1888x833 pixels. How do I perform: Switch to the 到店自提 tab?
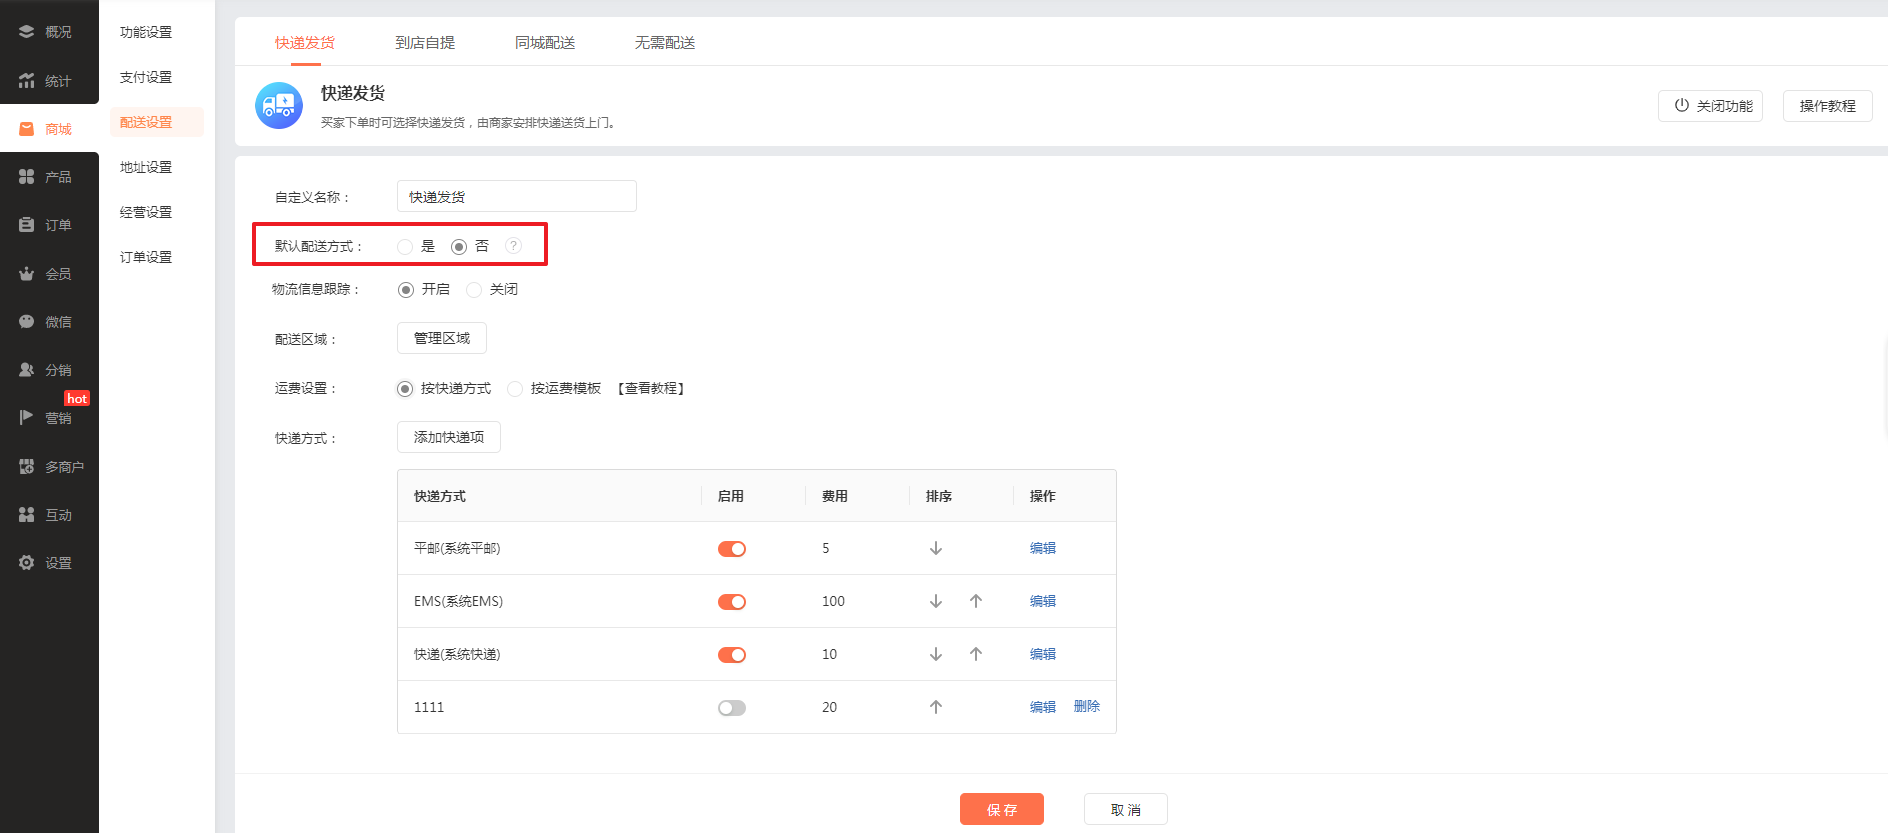coord(425,43)
